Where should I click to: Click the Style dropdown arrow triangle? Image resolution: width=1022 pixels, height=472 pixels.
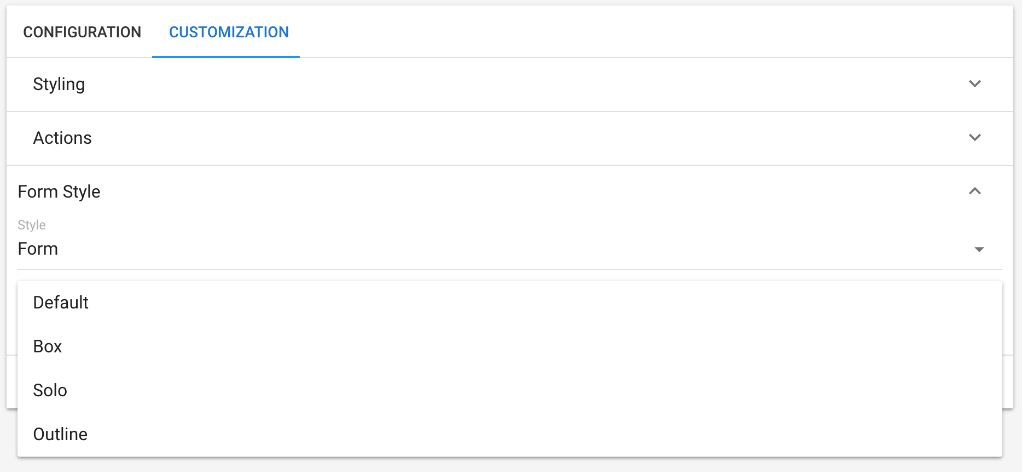(979, 249)
